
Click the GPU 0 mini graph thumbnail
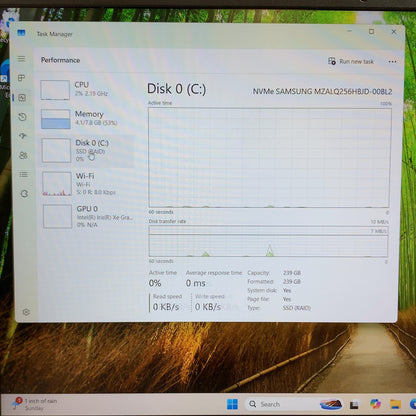click(x=57, y=216)
